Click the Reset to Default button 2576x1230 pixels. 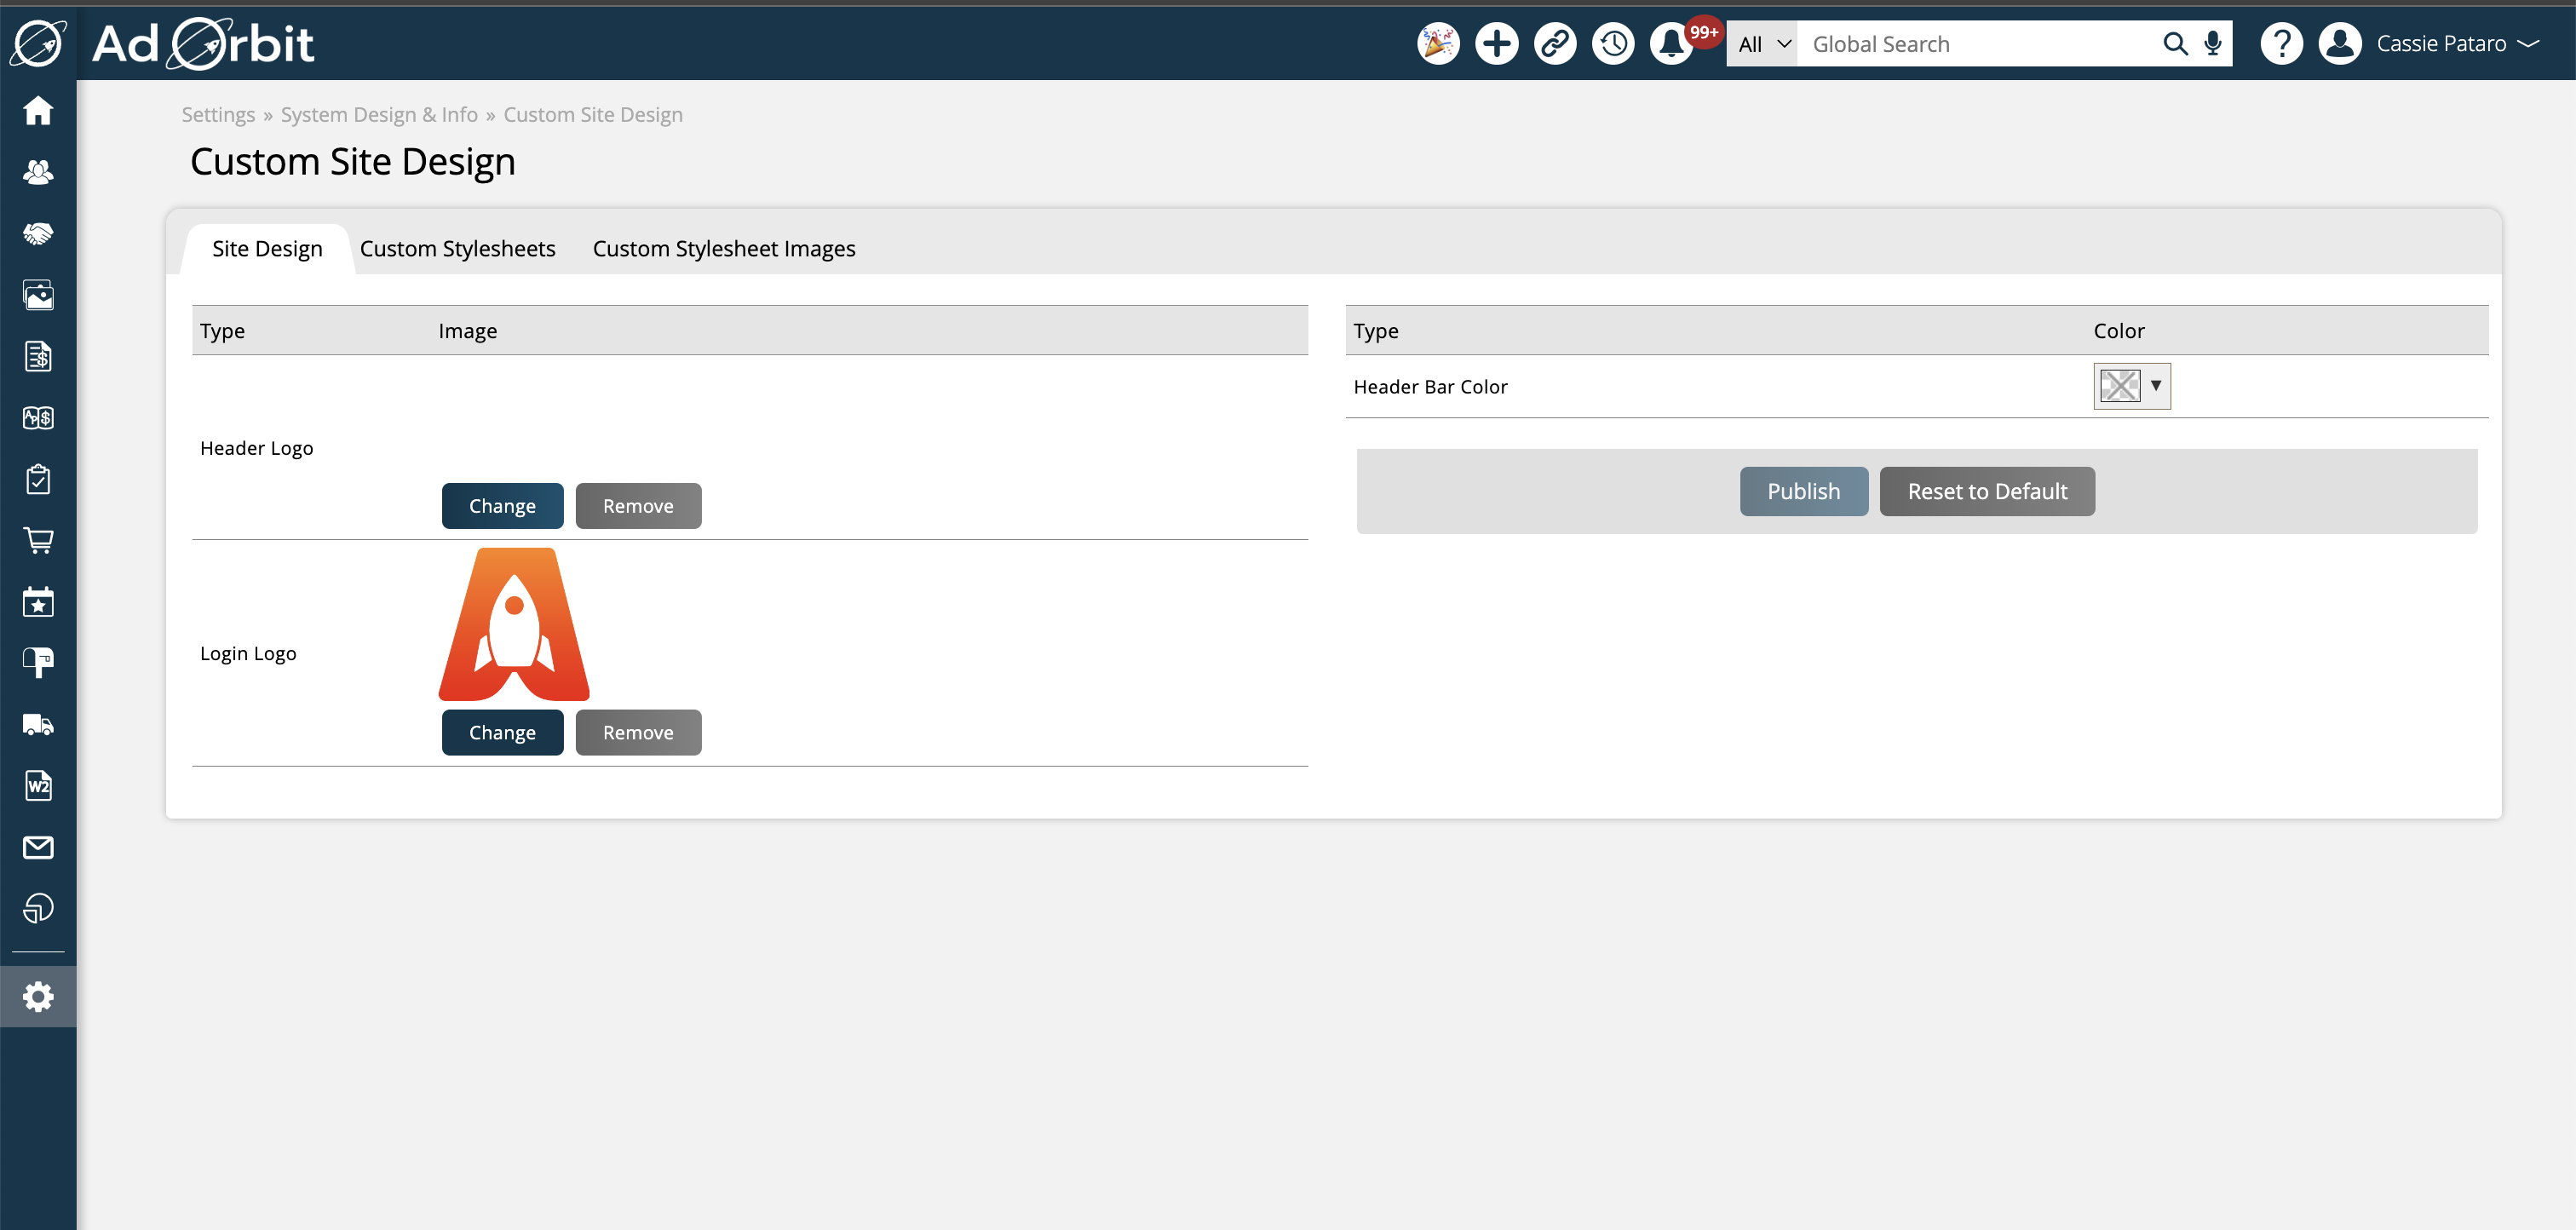coord(1988,491)
